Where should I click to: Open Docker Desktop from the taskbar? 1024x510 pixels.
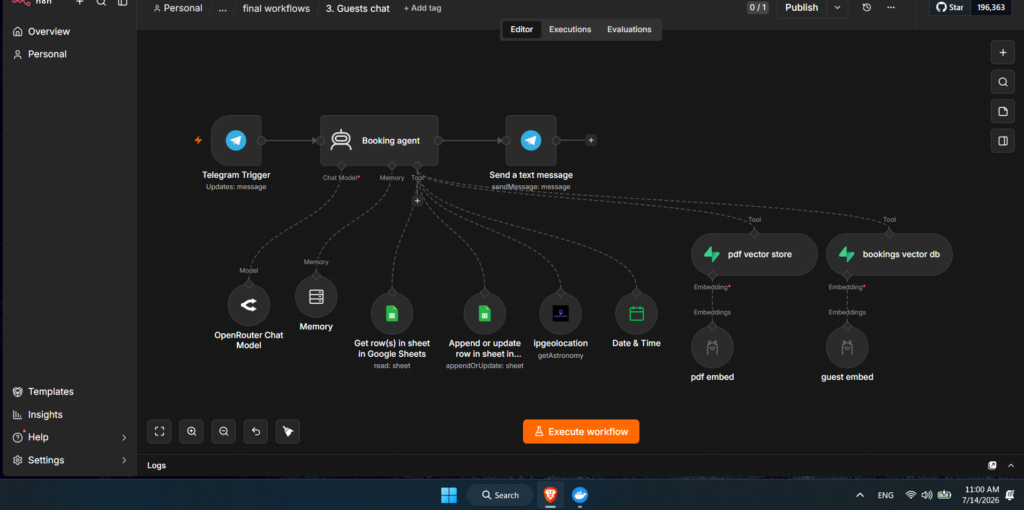tap(579, 495)
